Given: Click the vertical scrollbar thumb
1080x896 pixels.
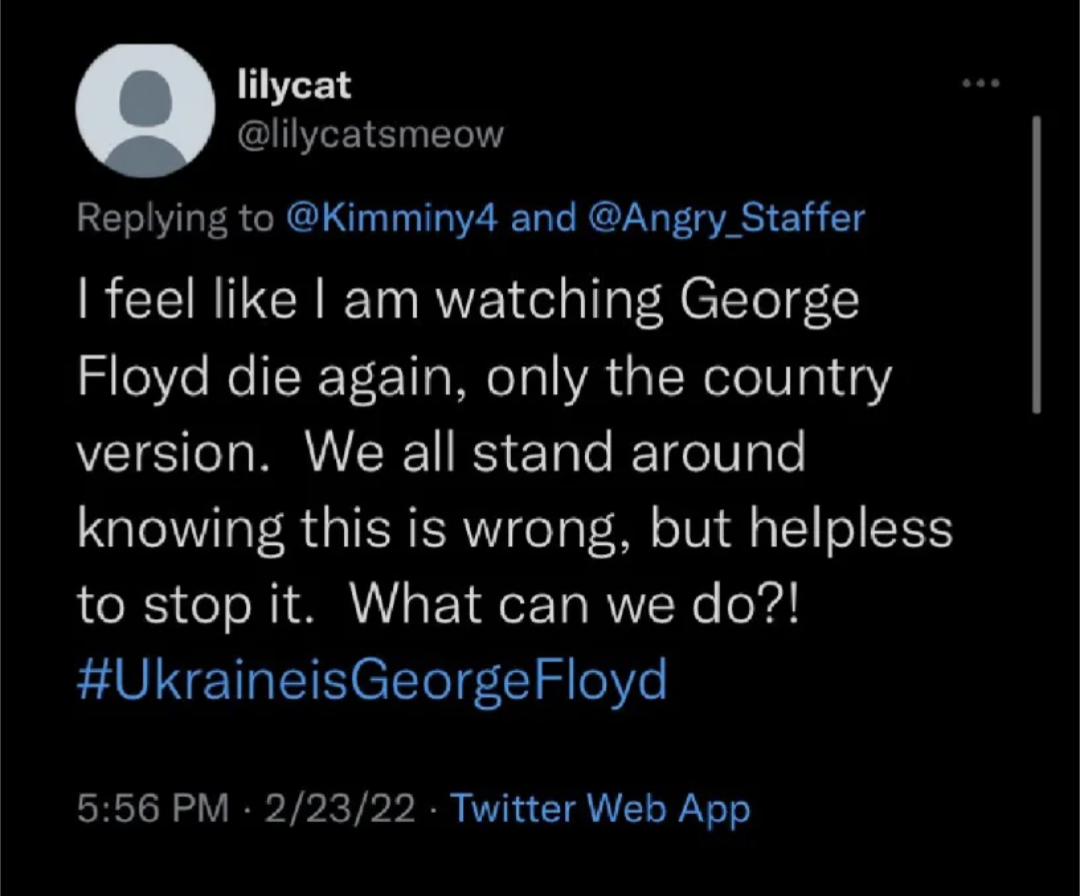Looking at the screenshot, I should [1036, 264].
